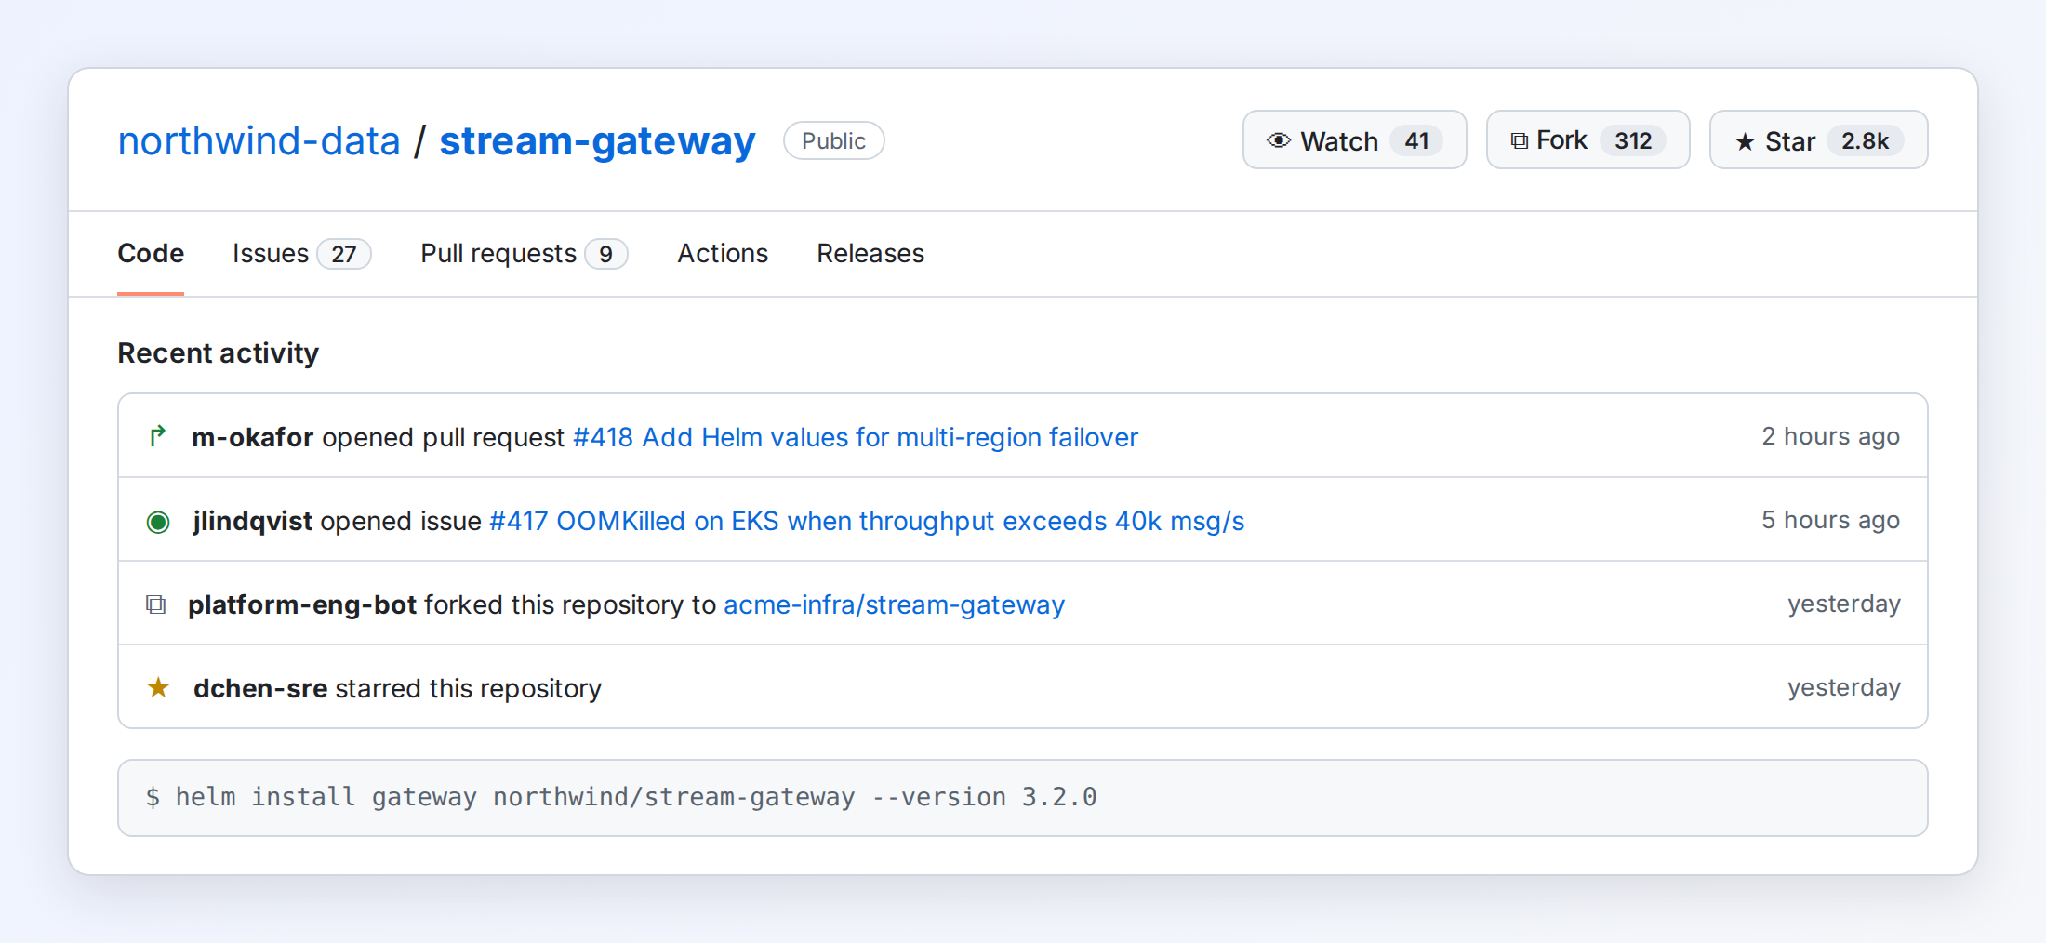
Task: Click fork icon beside platform-eng-bot
Action: [x=156, y=604]
